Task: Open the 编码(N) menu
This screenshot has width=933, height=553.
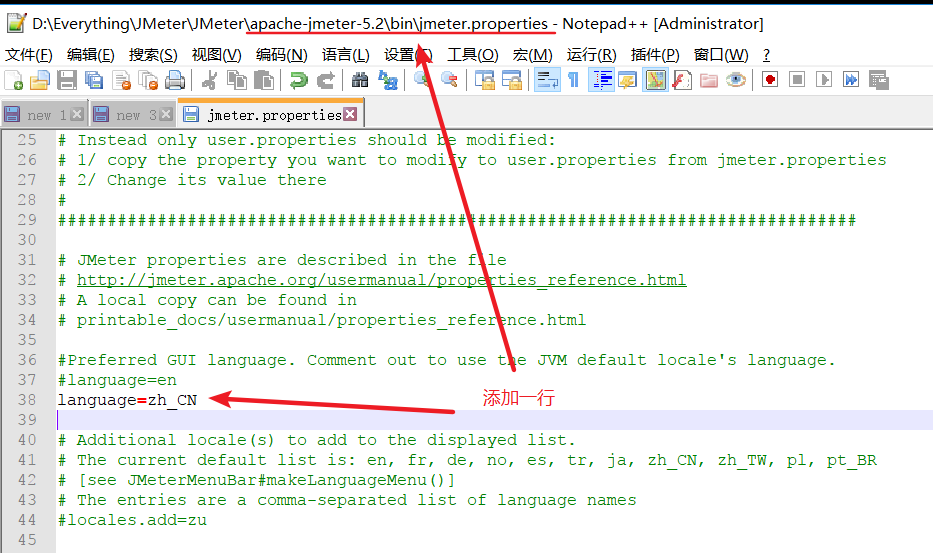Action: [281, 55]
